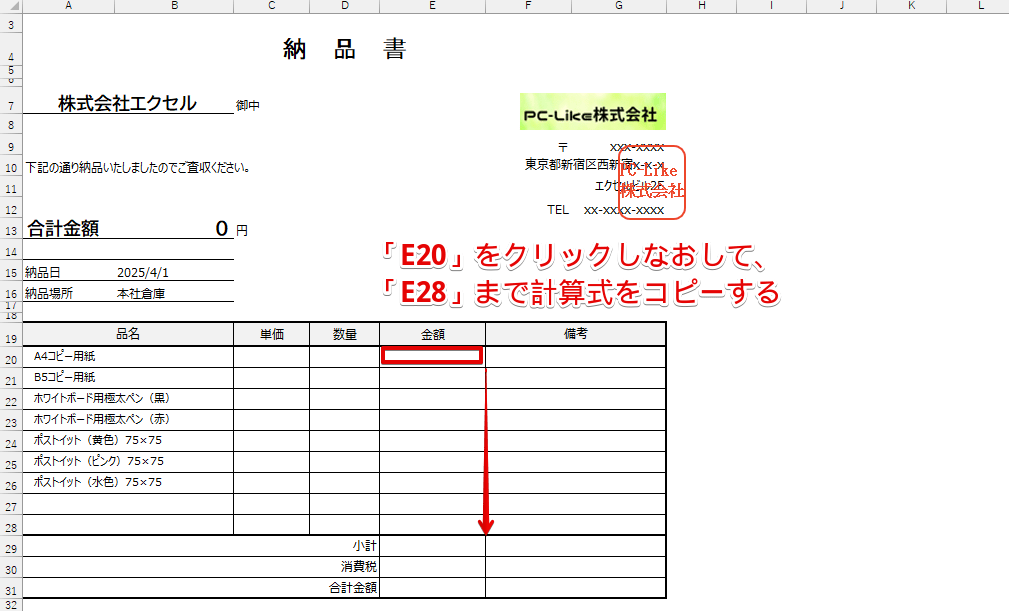Click the 本社倉庫 cell
The height and width of the screenshot is (611, 1009).
[x=141, y=293]
